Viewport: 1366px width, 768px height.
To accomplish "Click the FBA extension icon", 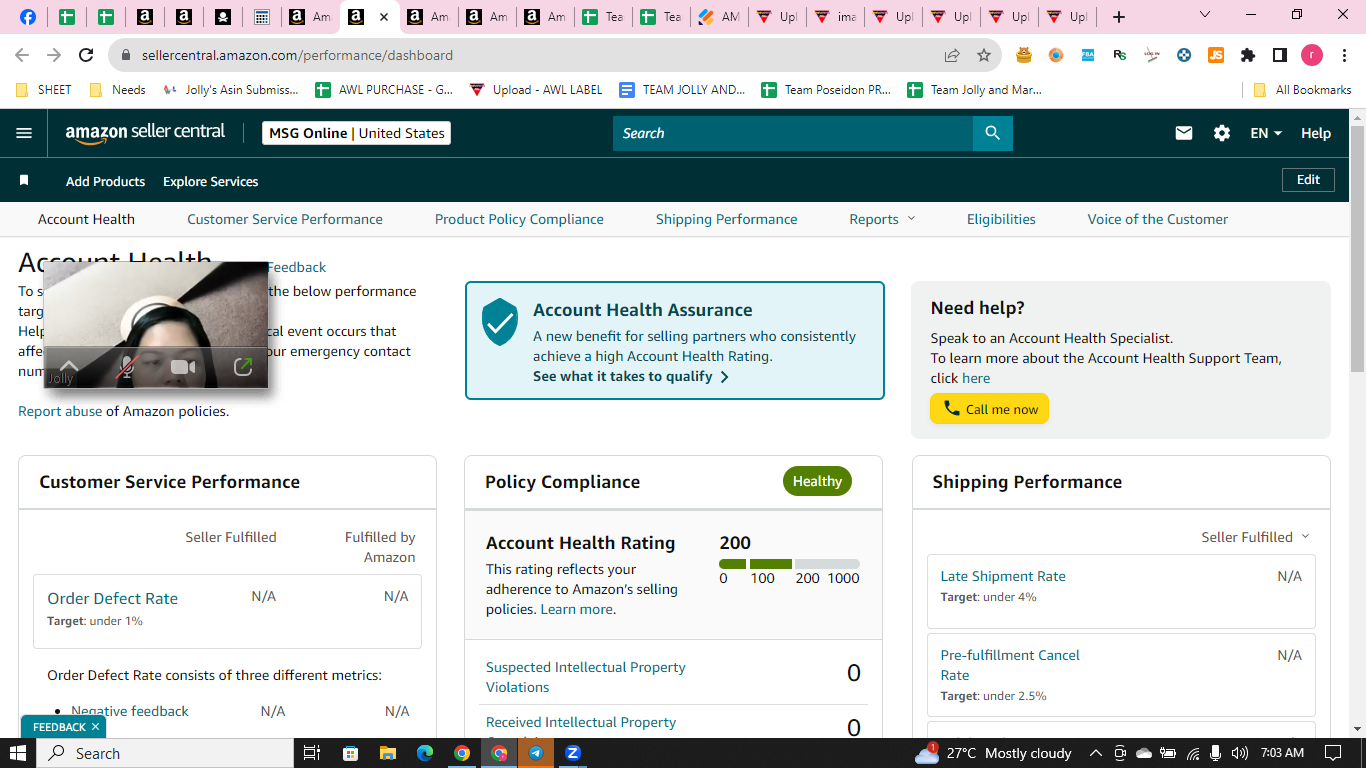I will [1088, 55].
